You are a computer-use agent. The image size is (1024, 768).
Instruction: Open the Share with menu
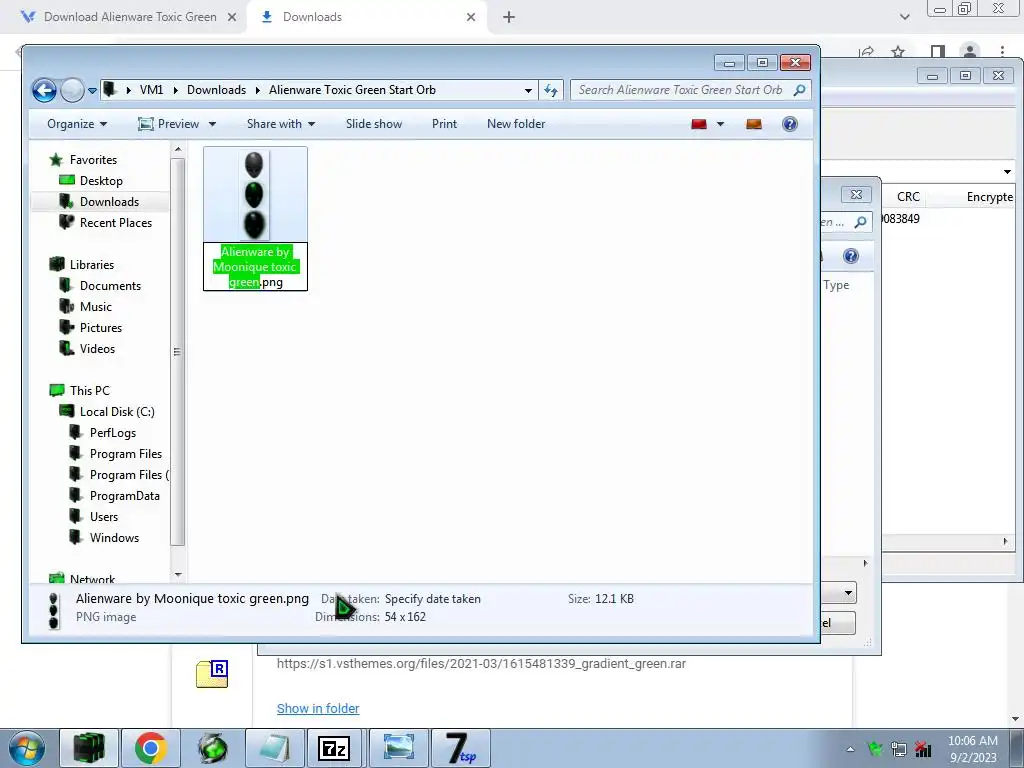tap(281, 124)
